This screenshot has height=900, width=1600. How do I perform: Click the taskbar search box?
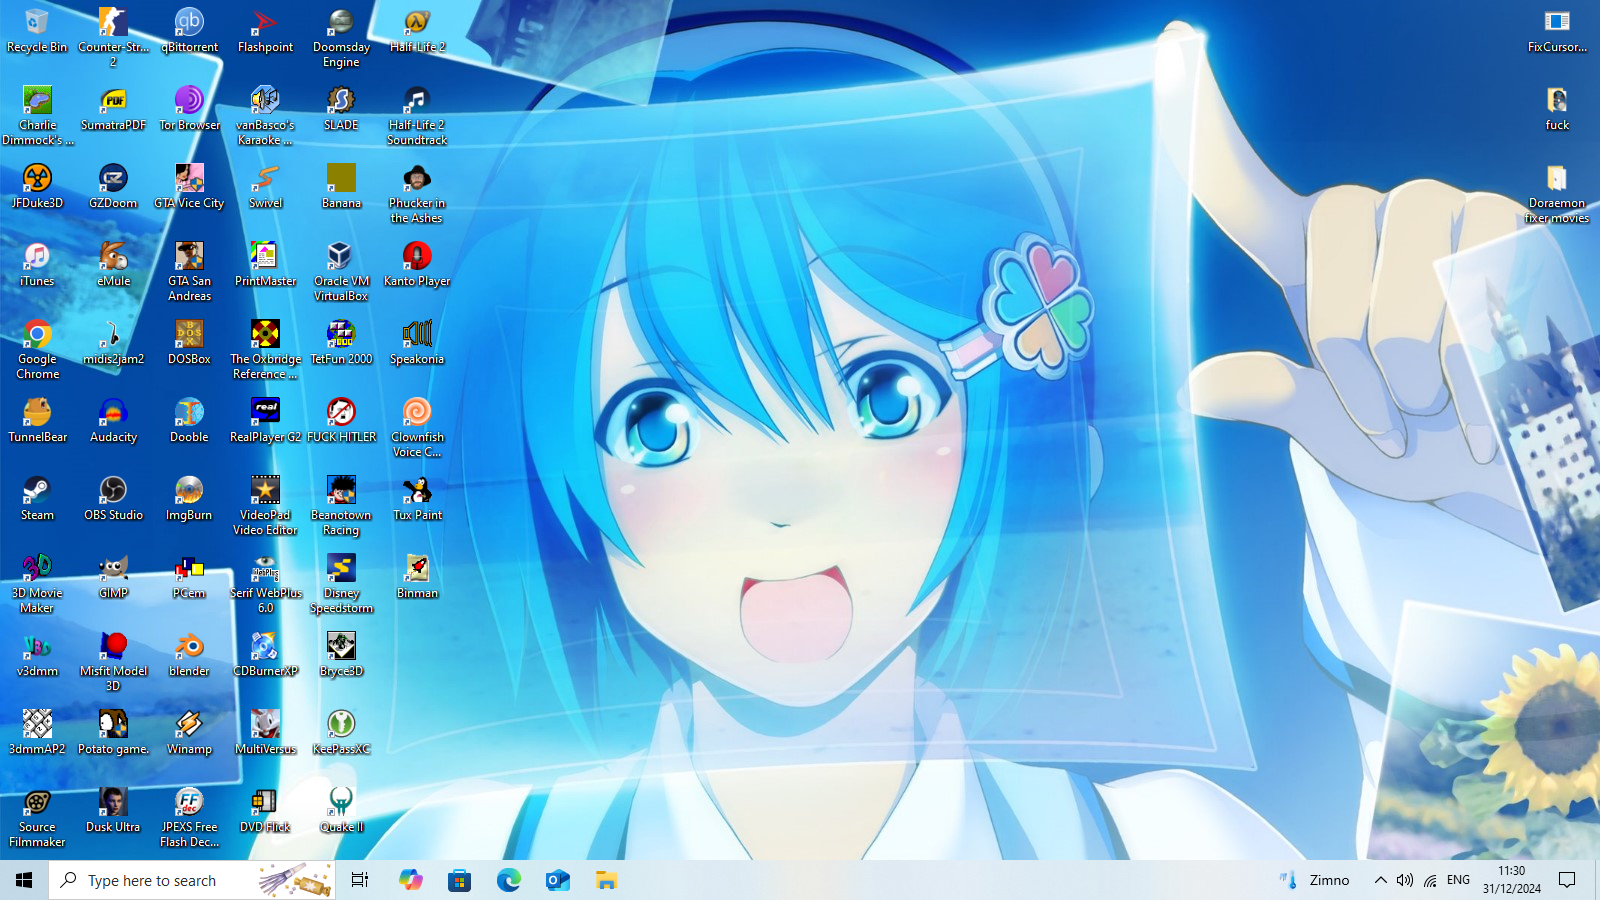click(x=192, y=880)
